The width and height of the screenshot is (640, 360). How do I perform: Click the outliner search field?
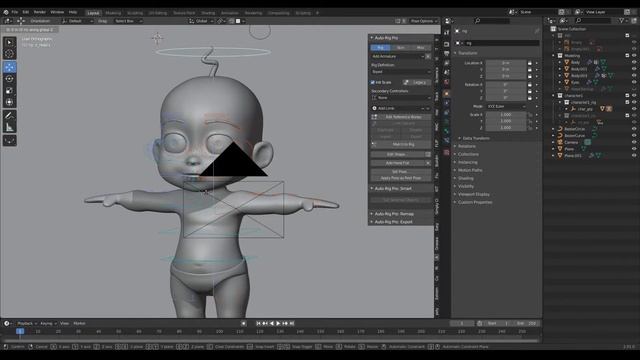[x=593, y=20]
